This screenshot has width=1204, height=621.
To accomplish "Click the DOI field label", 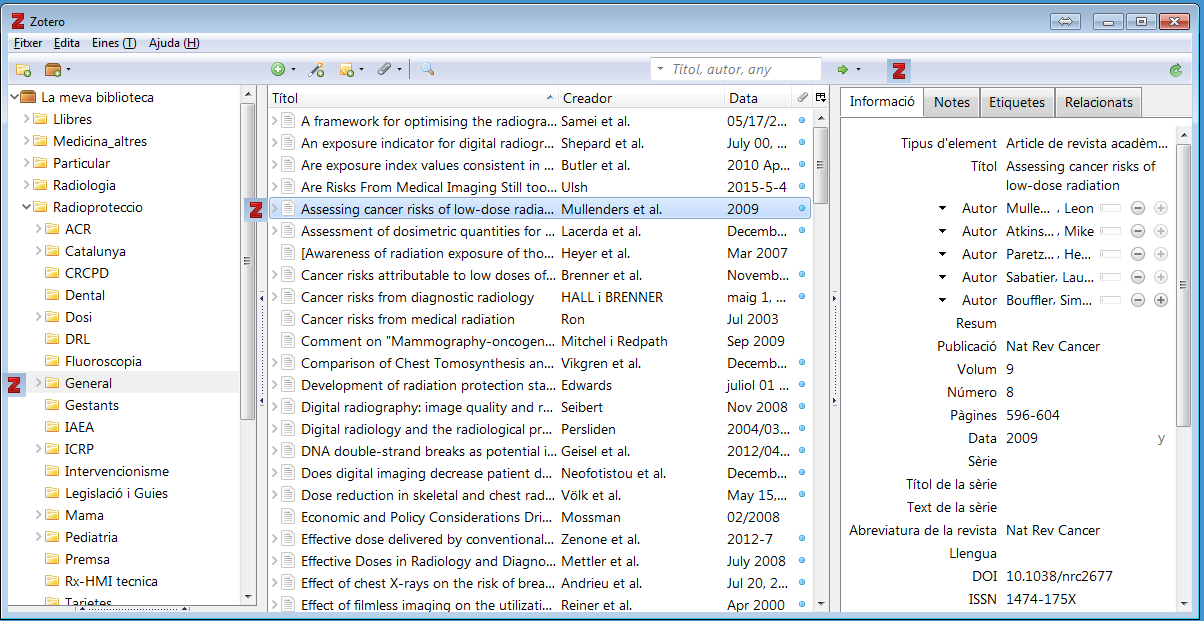I will 984,576.
